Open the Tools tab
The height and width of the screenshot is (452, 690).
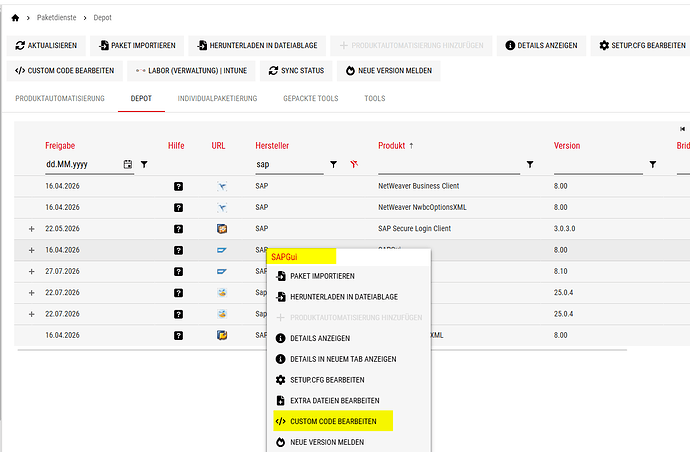[x=374, y=99]
